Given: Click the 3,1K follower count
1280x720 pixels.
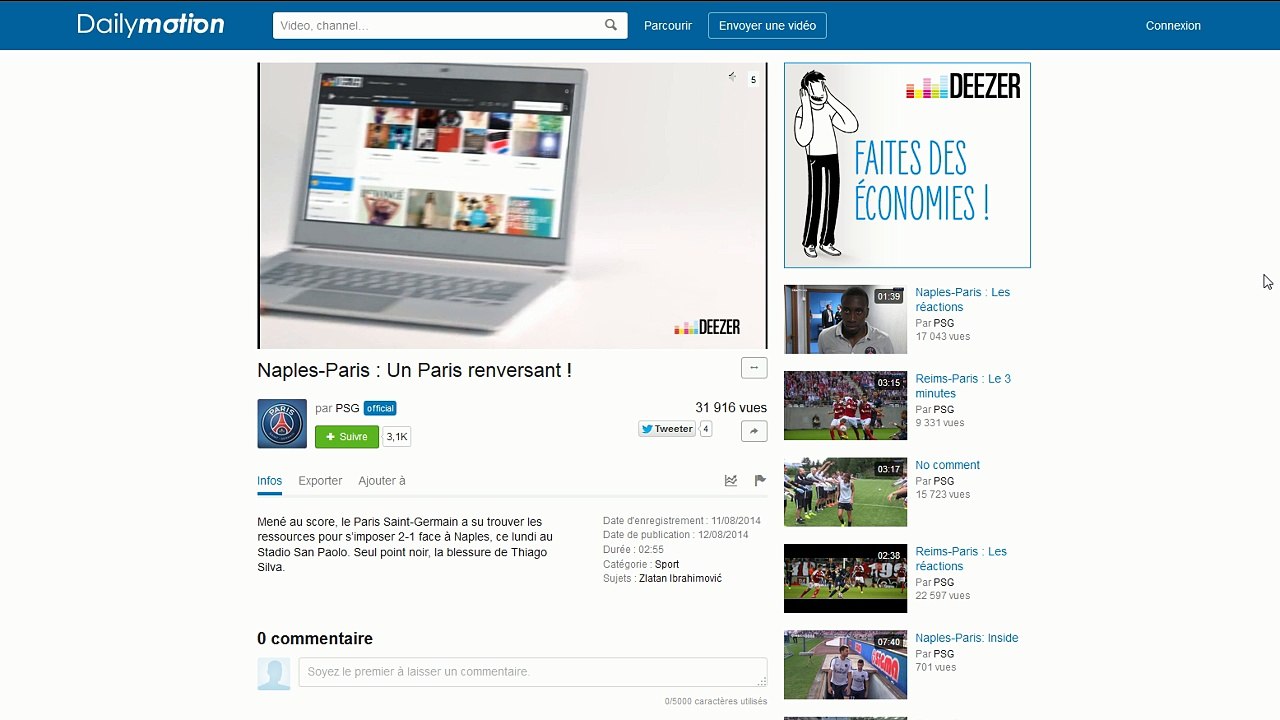Looking at the screenshot, I should [x=397, y=437].
